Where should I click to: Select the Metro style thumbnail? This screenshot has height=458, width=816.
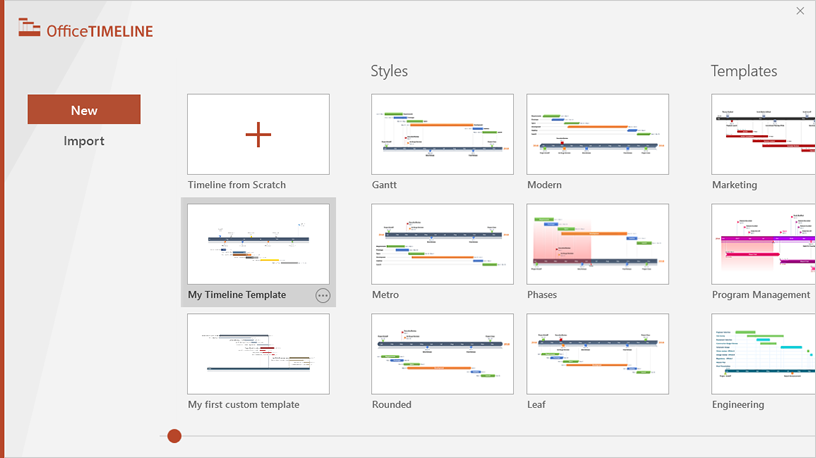pos(442,245)
